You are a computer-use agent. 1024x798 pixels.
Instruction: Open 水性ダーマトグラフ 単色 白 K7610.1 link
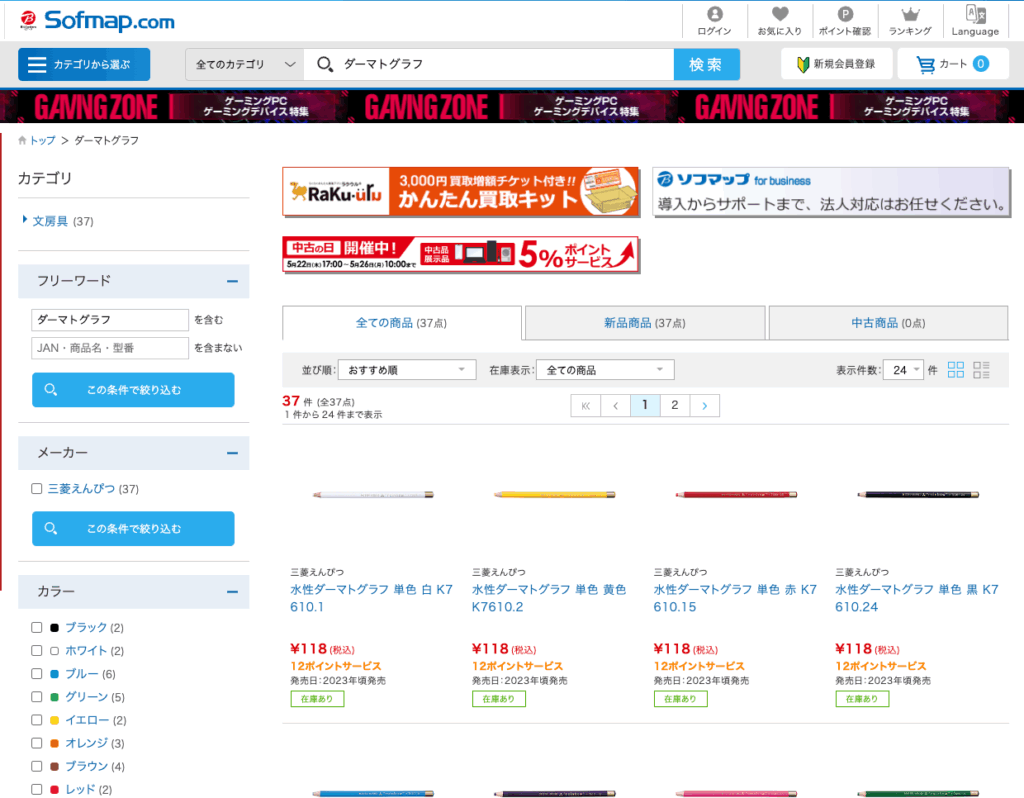pos(372,598)
